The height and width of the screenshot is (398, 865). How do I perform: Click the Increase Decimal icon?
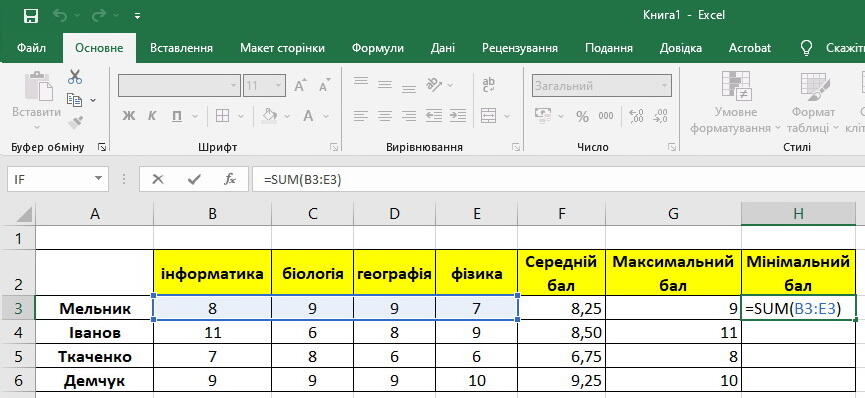coord(636,115)
